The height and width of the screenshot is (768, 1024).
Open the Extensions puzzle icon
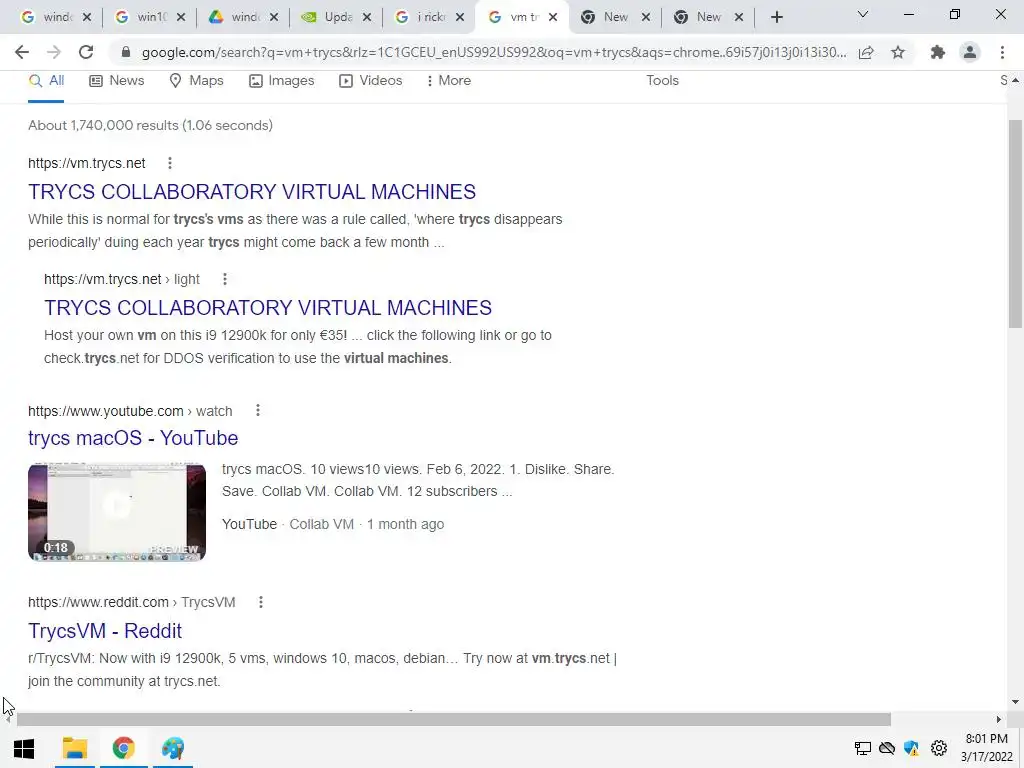pos(938,52)
